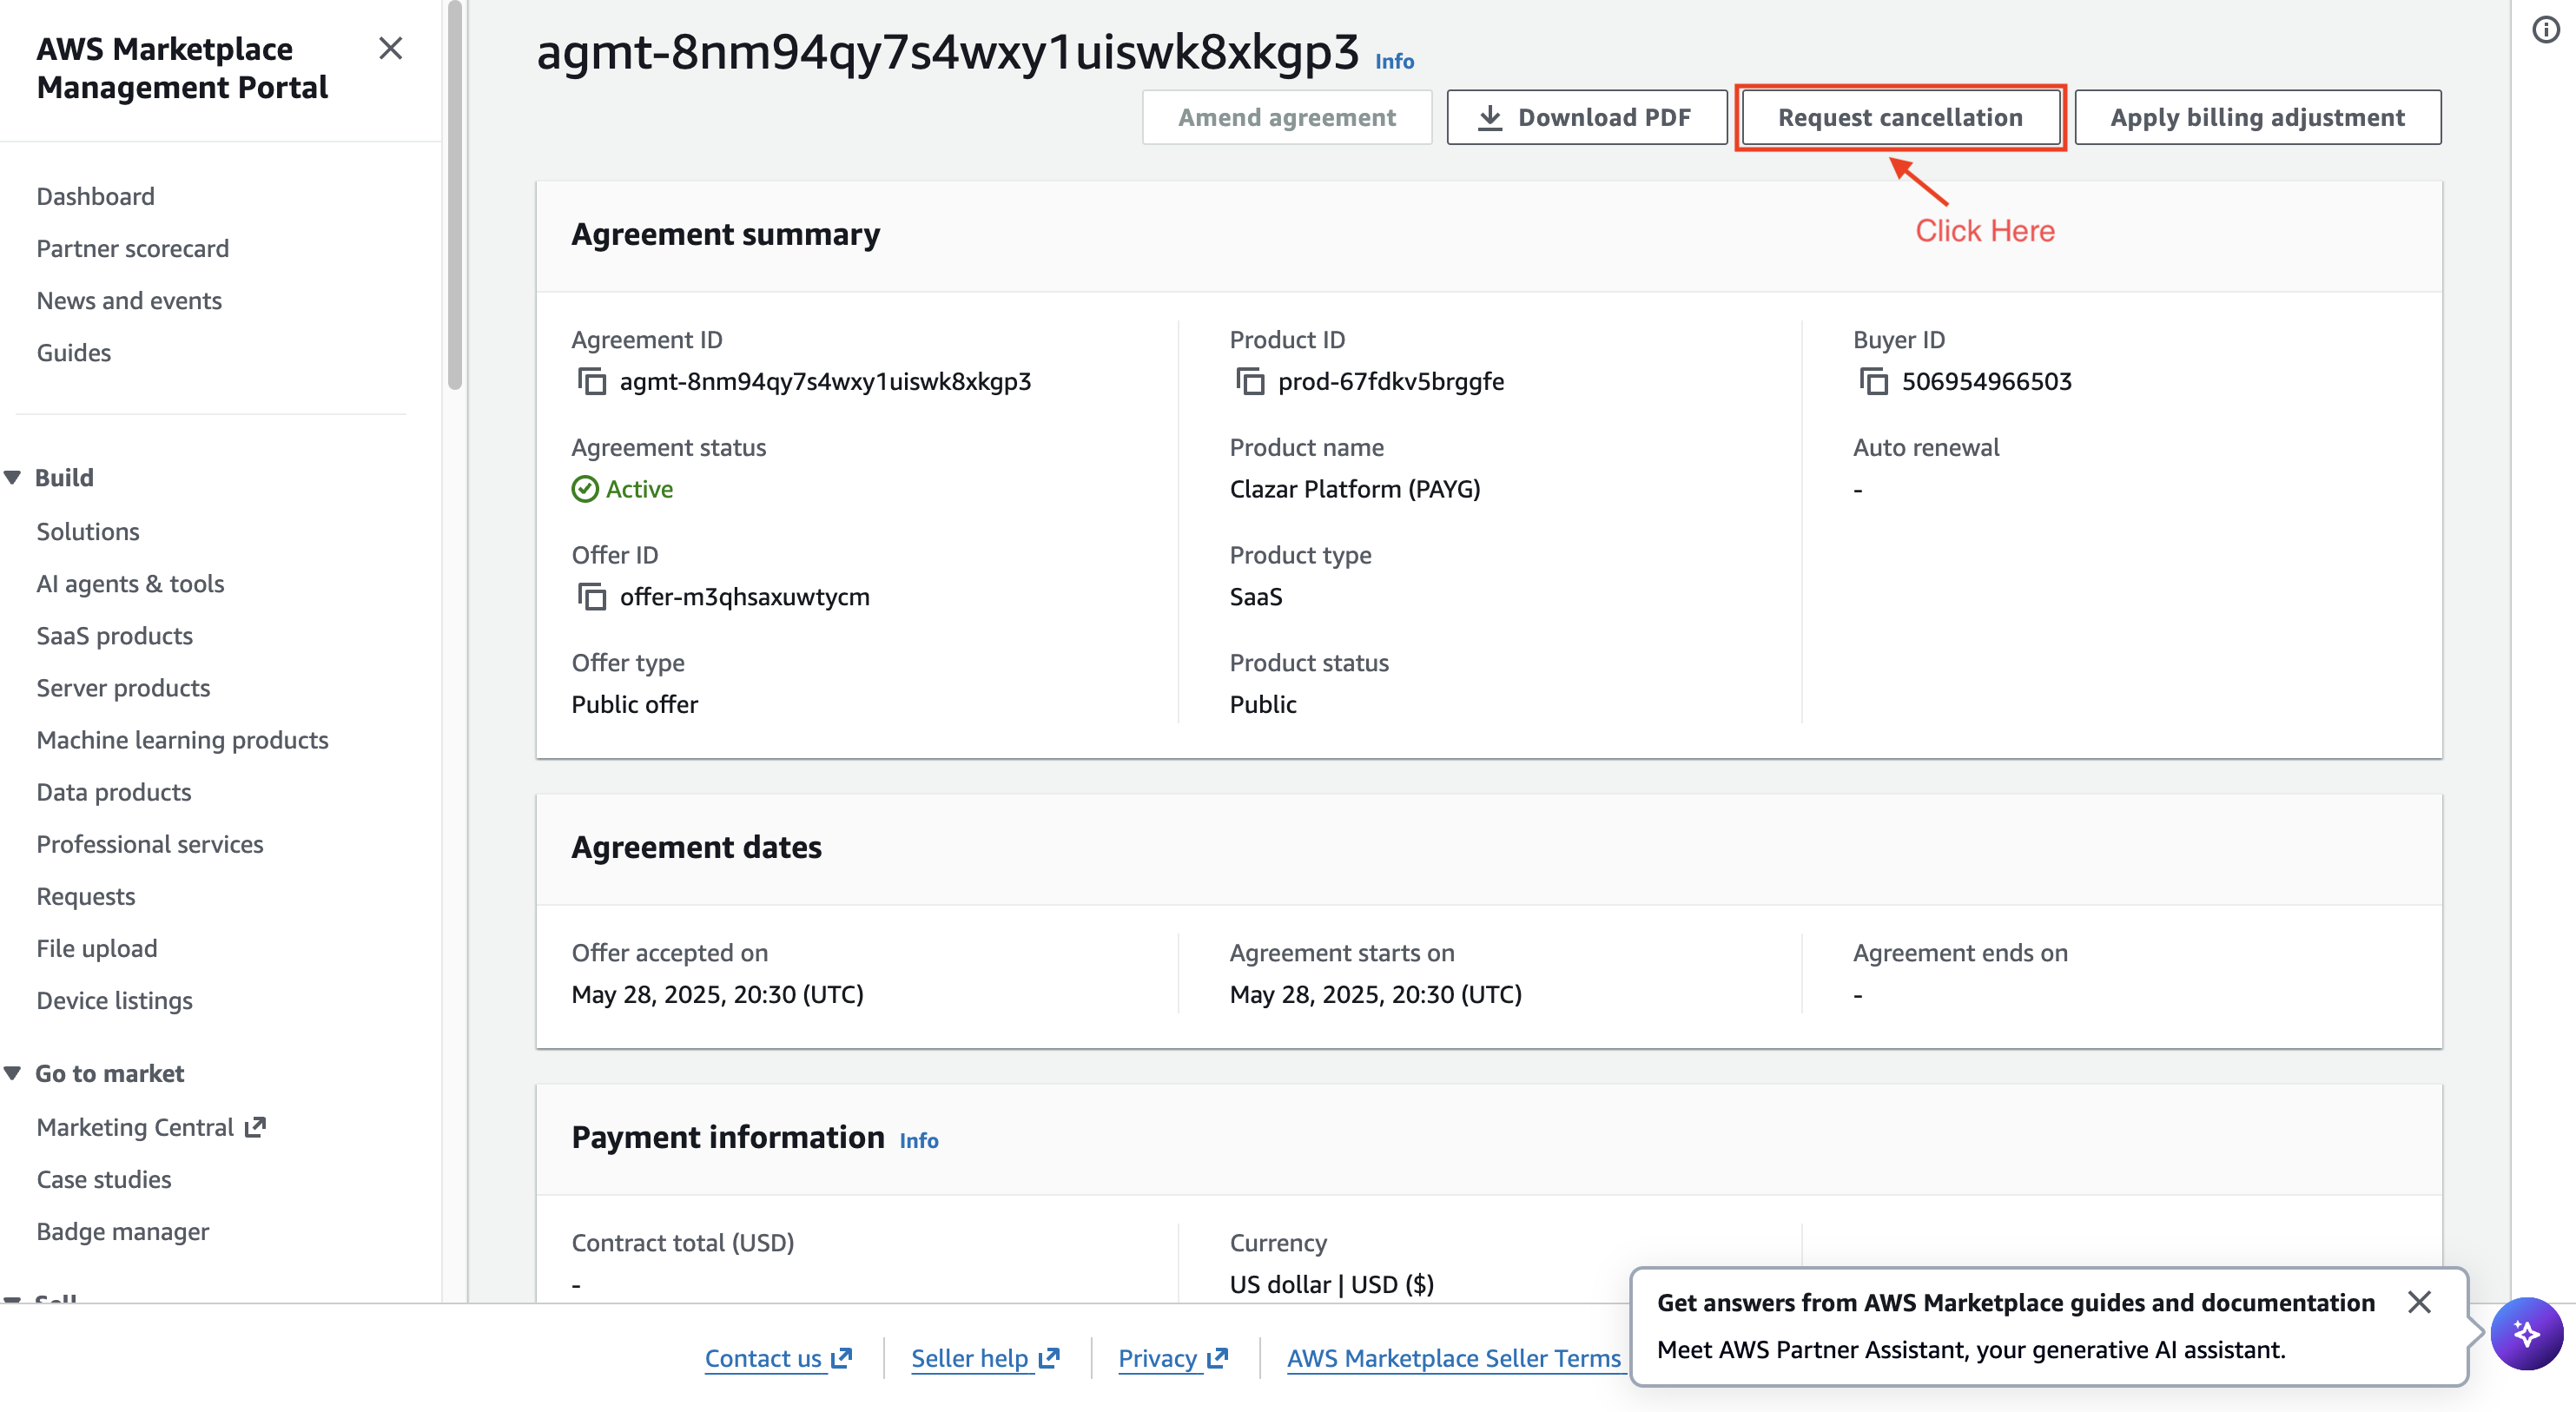Open Dashboard in the sidebar
The width and height of the screenshot is (2576, 1412).
click(x=96, y=196)
